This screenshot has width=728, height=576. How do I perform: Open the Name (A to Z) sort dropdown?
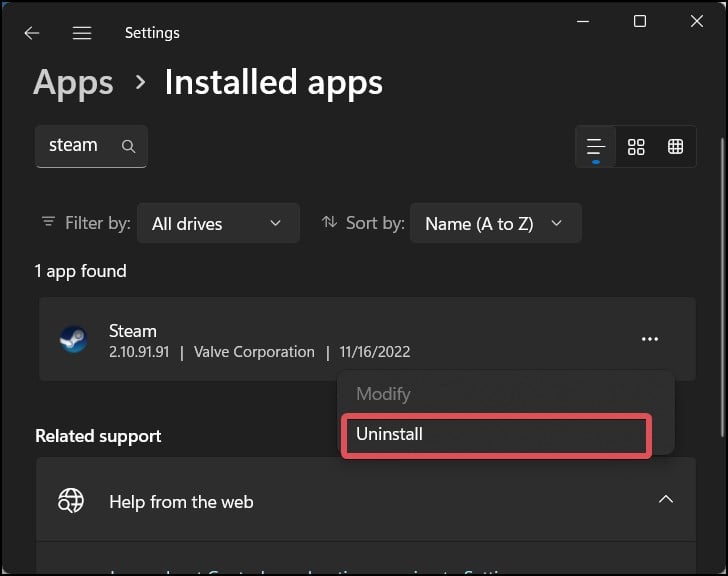coord(495,223)
